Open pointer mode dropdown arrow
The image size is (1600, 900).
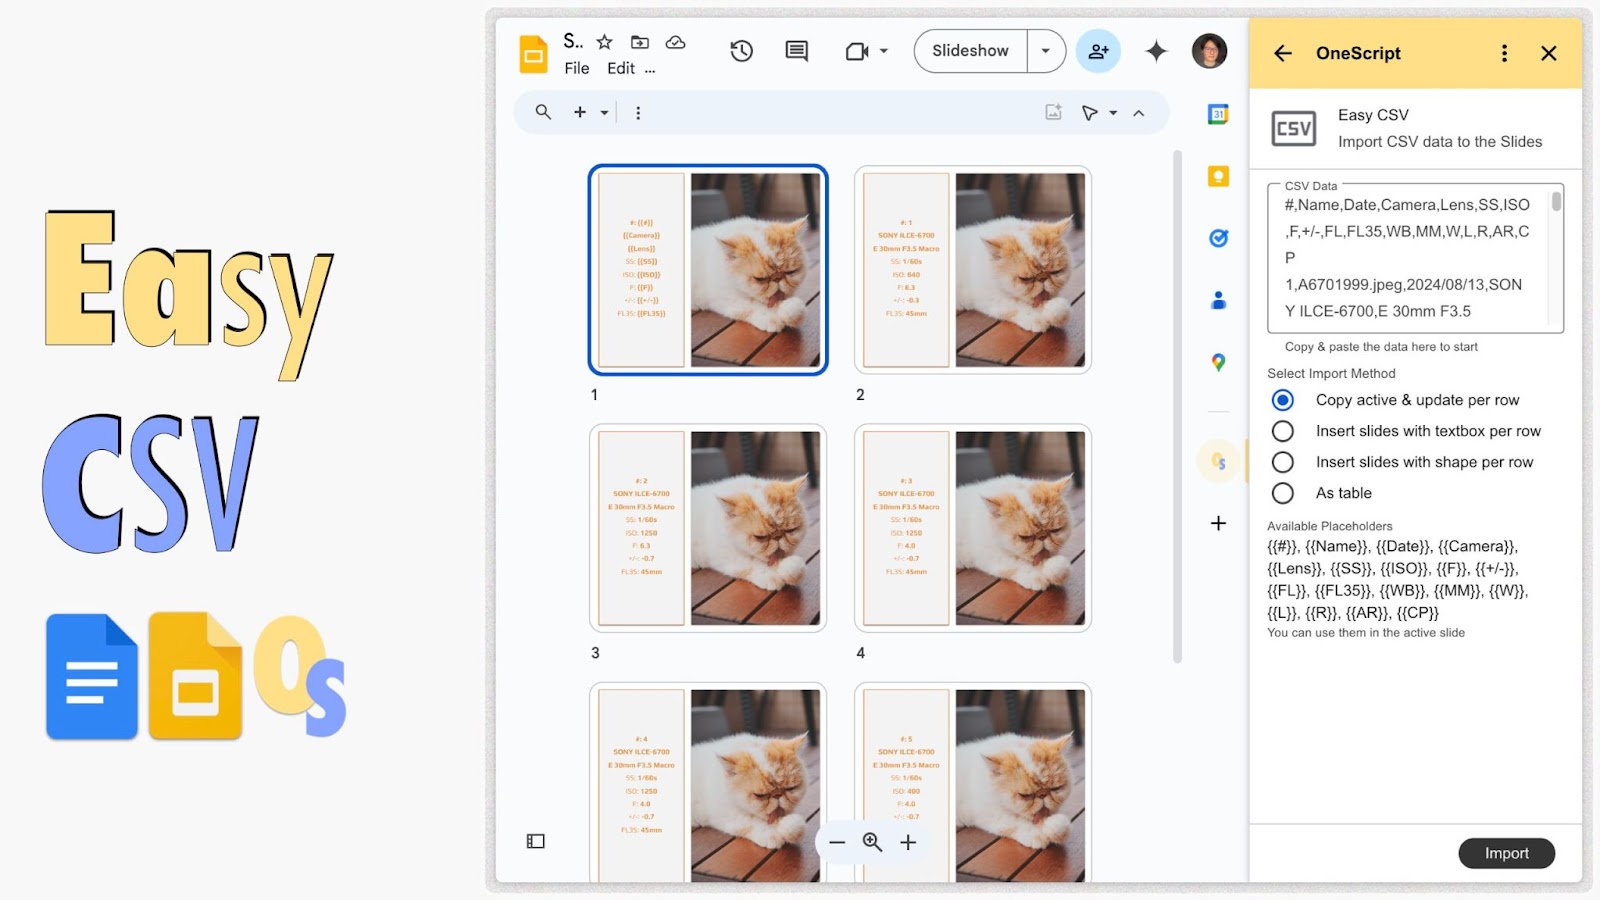(x=1113, y=113)
